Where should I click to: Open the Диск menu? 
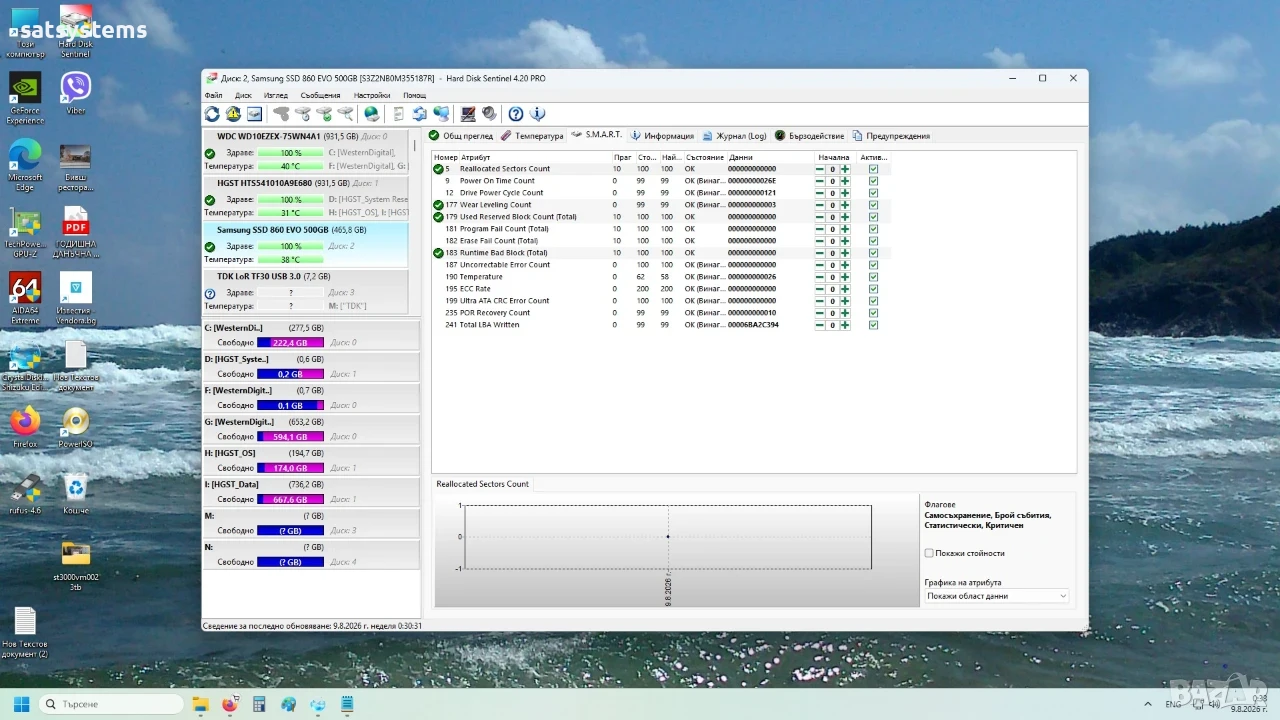[243, 96]
